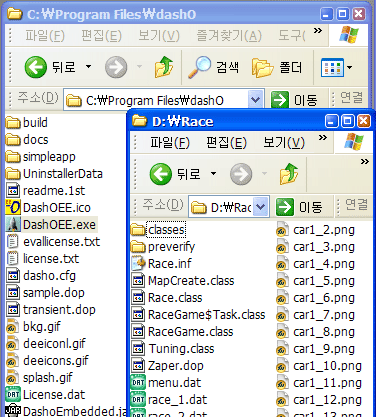Open the Views button dropdown arrow
The image size is (376, 417).
coord(349,67)
